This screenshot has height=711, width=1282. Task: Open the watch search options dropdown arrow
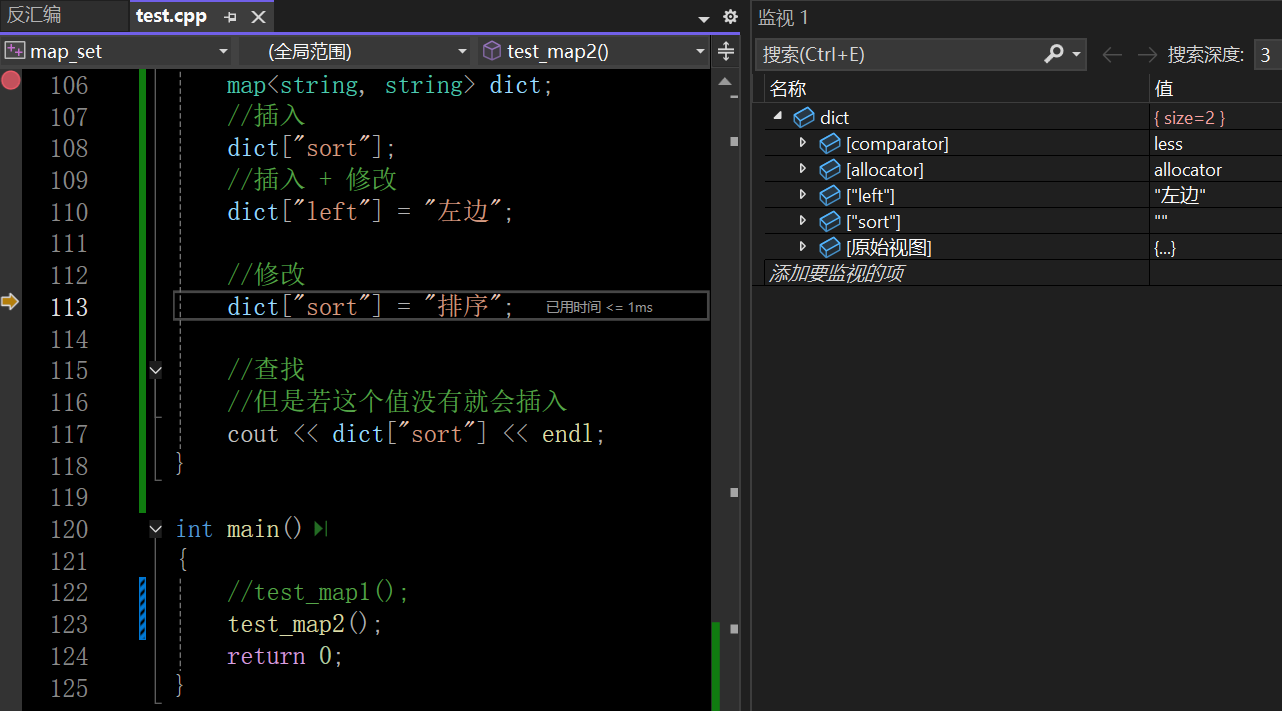tap(1077, 54)
